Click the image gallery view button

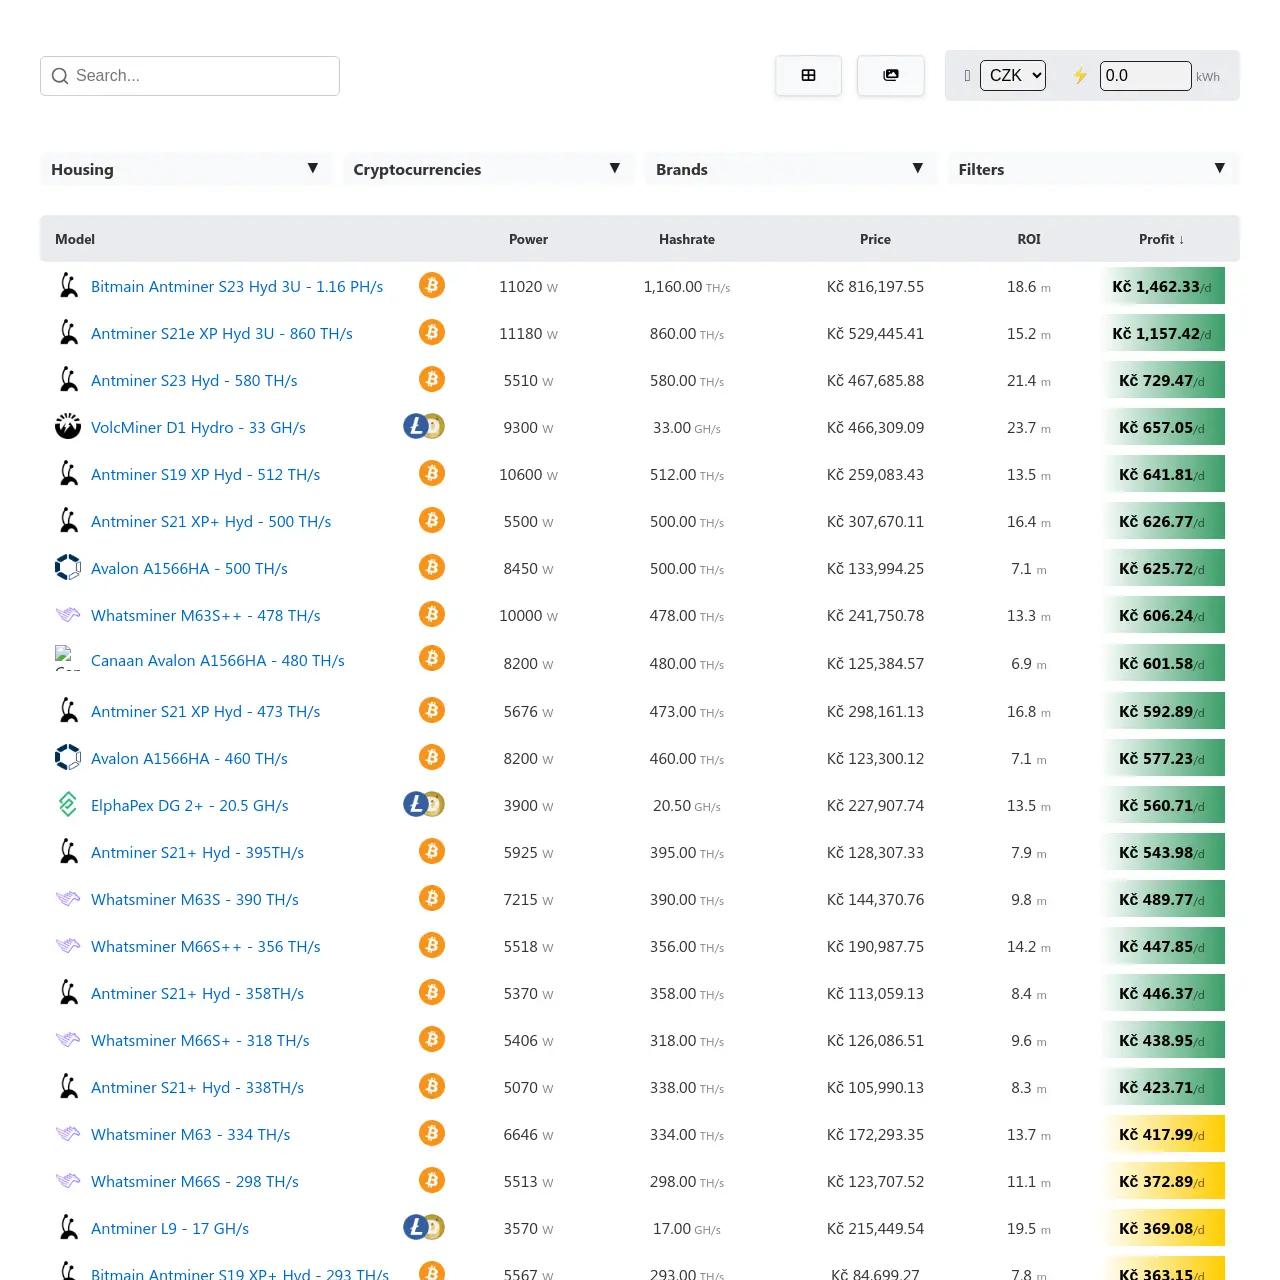click(x=891, y=76)
